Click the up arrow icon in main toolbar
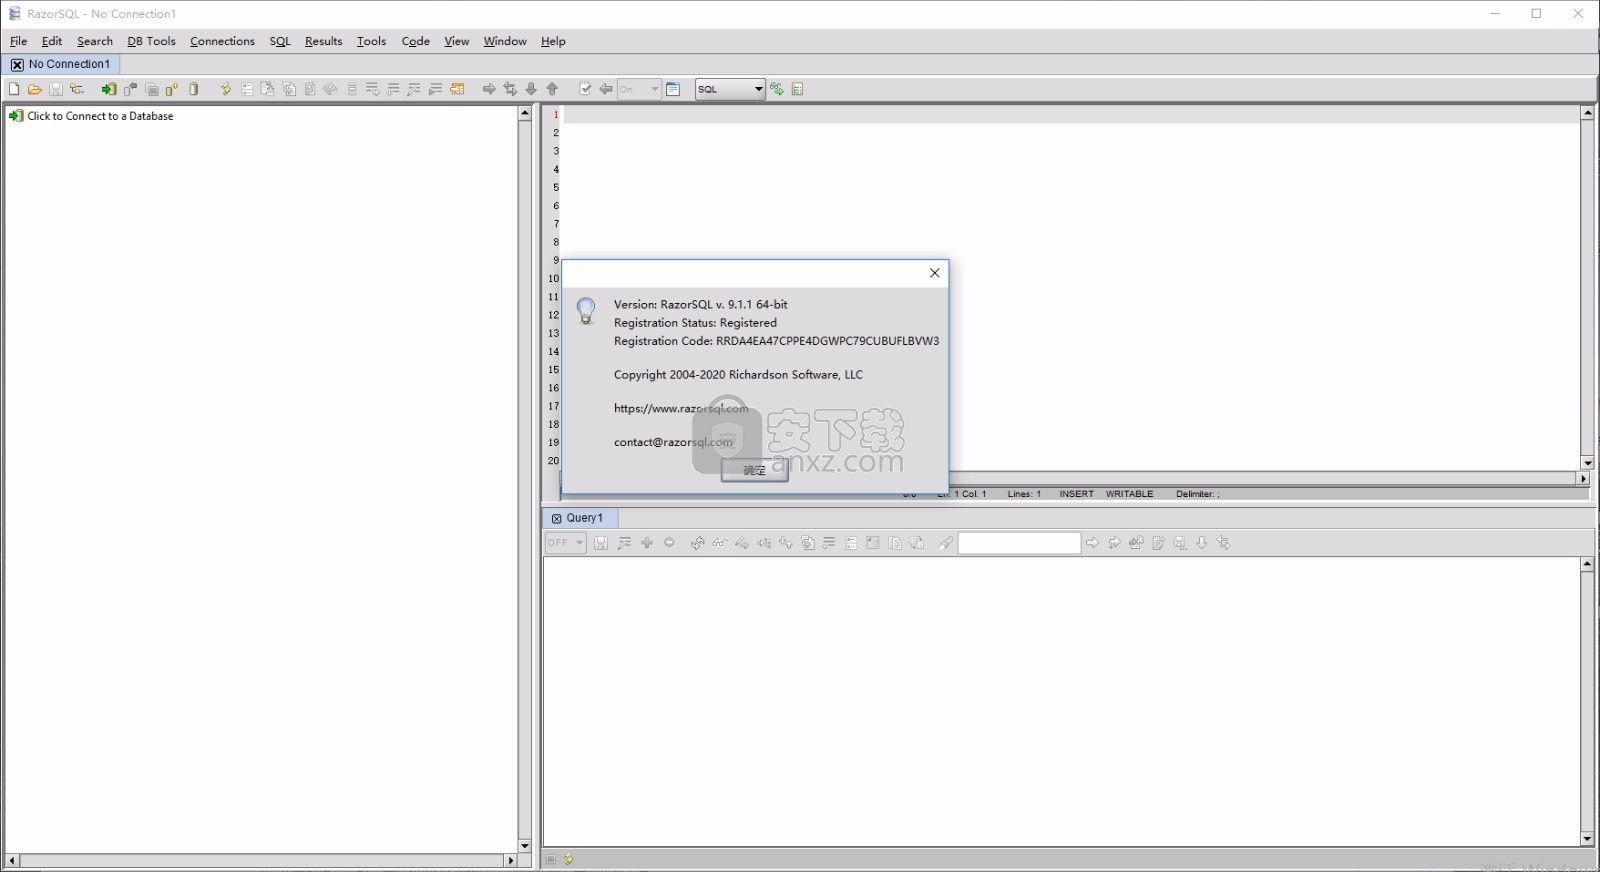 (552, 89)
